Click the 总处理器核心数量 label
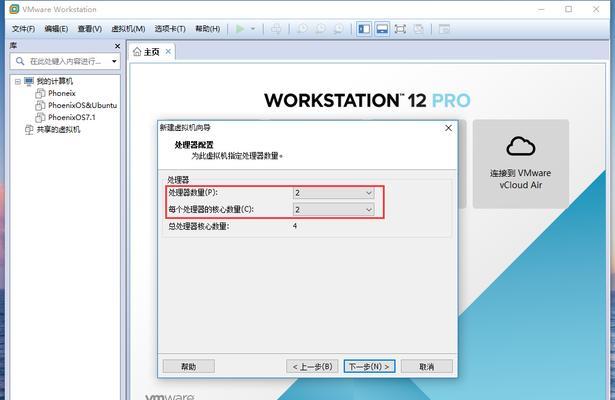 click(199, 226)
